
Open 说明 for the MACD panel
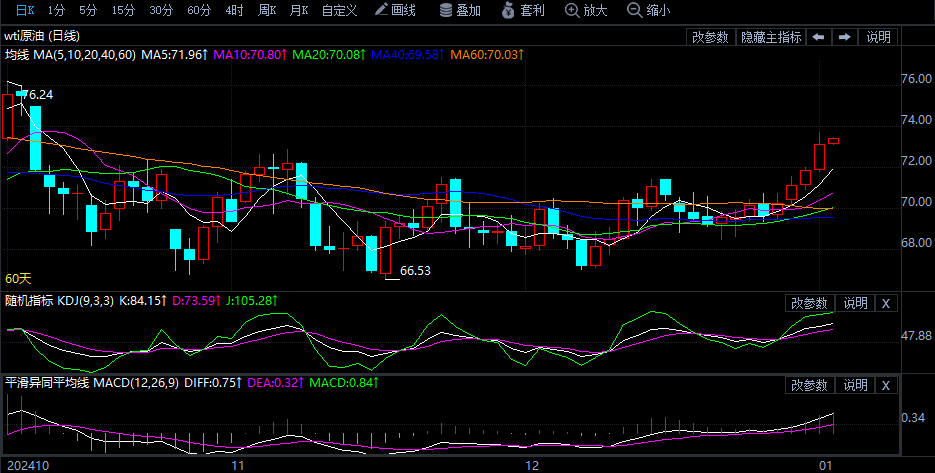[x=855, y=385]
